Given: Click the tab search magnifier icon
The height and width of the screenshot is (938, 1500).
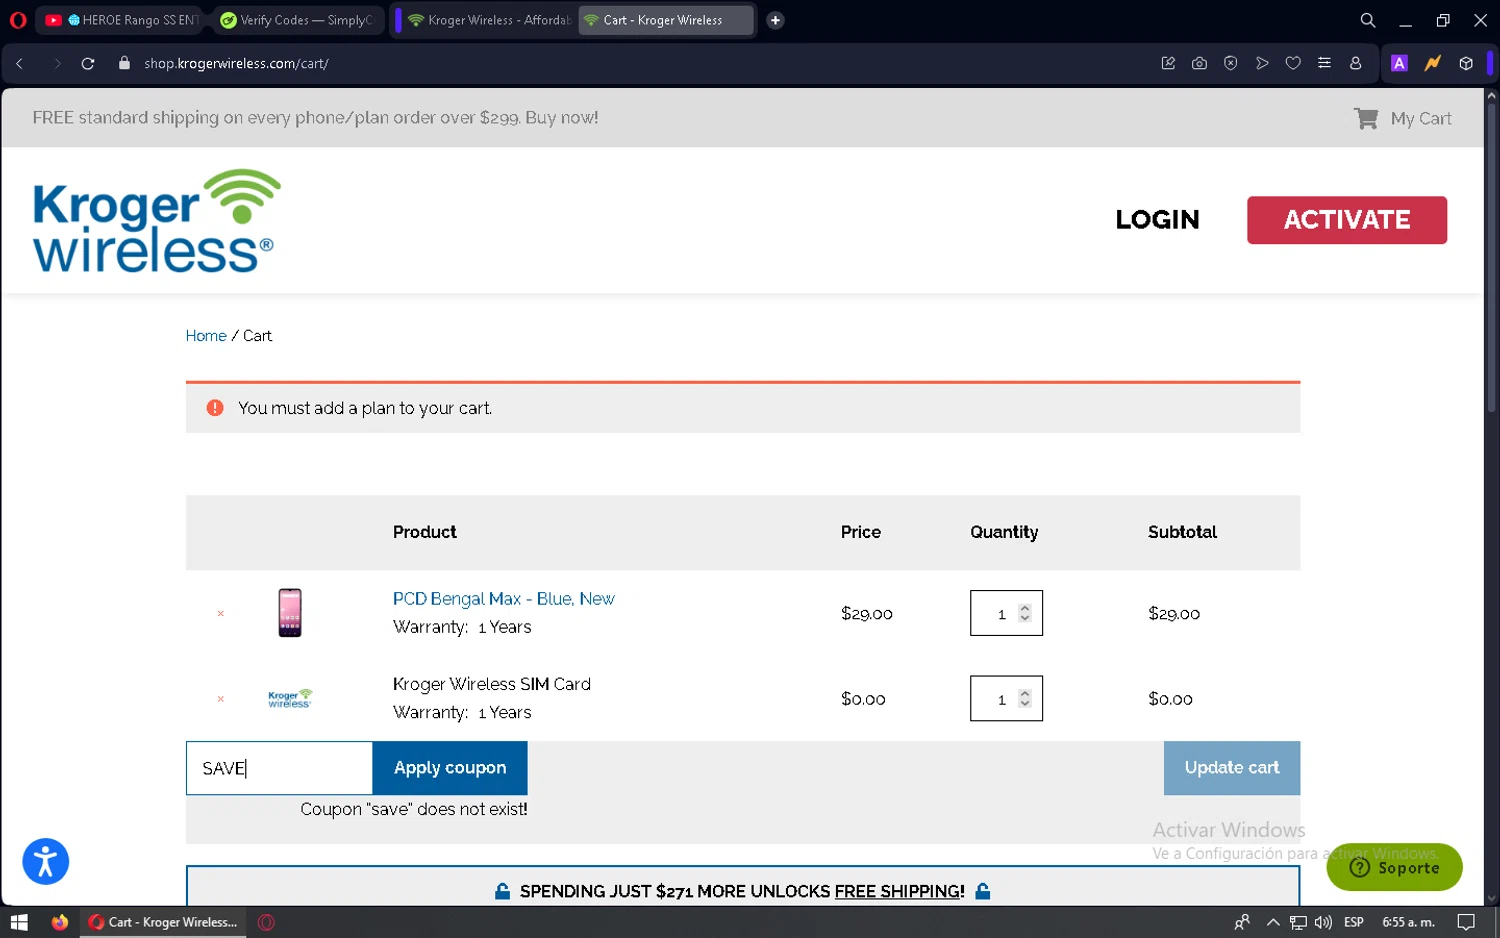Looking at the screenshot, I should coord(1367,20).
